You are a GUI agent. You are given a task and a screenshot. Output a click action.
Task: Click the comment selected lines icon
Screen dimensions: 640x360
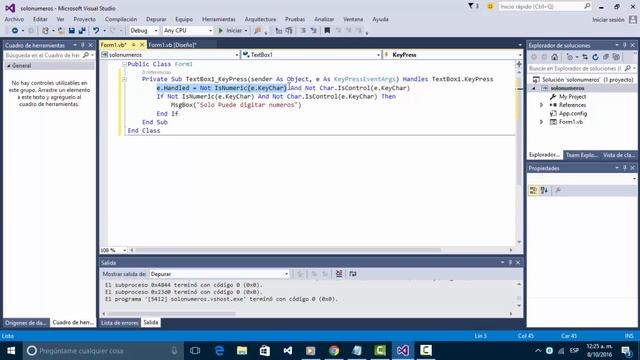pos(303,31)
